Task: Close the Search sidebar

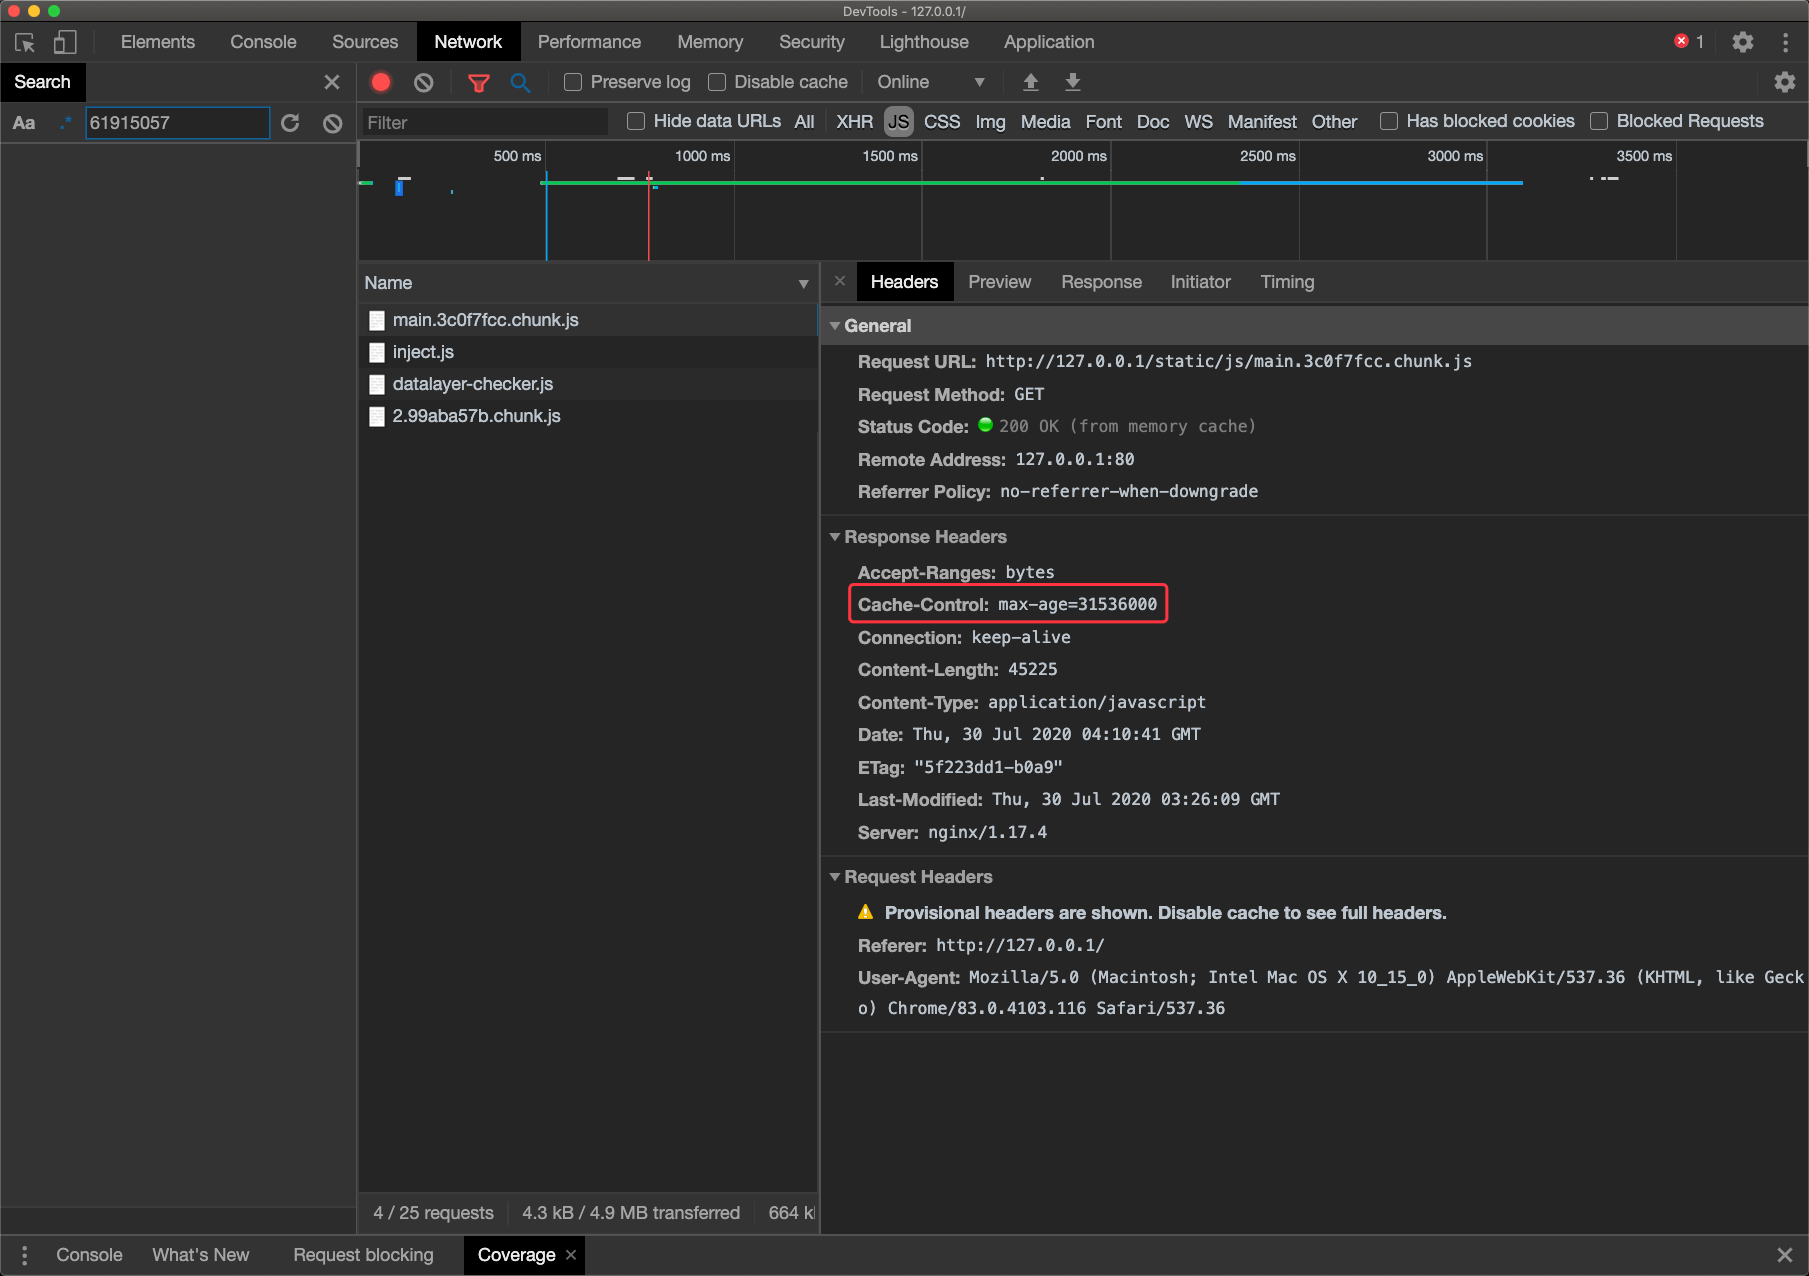Action: (x=331, y=82)
